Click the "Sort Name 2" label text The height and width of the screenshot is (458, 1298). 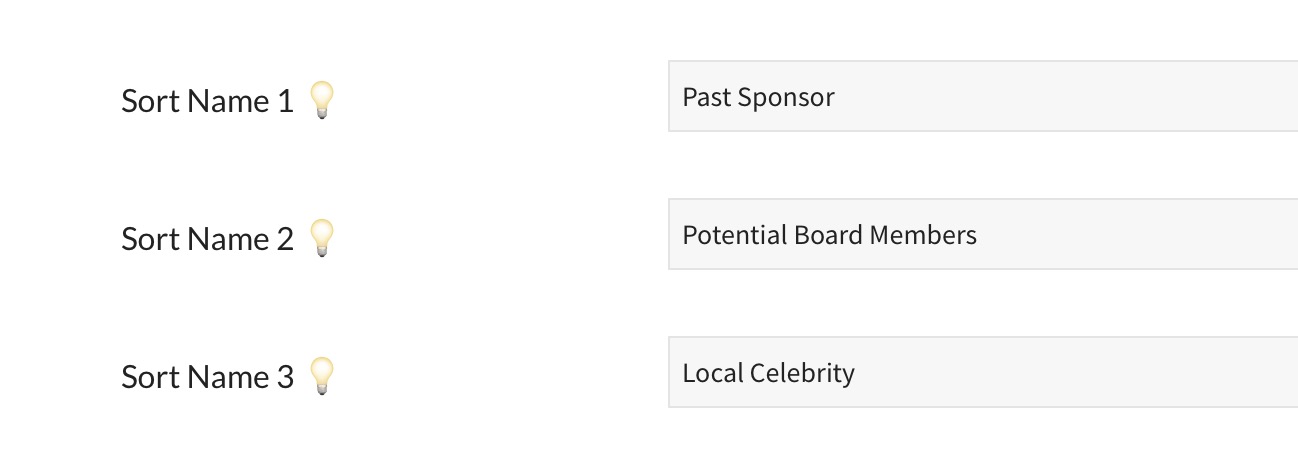click(x=207, y=239)
